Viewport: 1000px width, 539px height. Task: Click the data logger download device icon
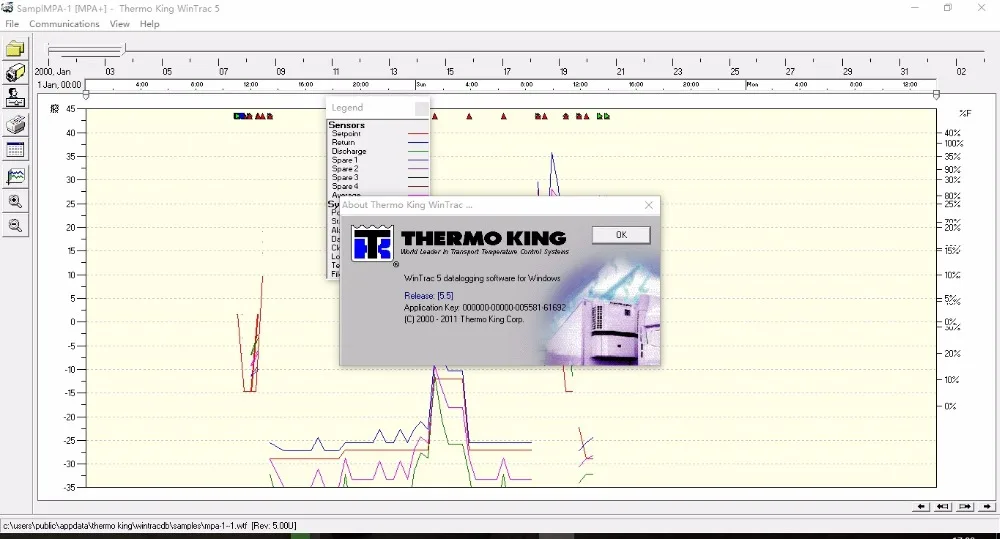pyautogui.click(x=15, y=73)
